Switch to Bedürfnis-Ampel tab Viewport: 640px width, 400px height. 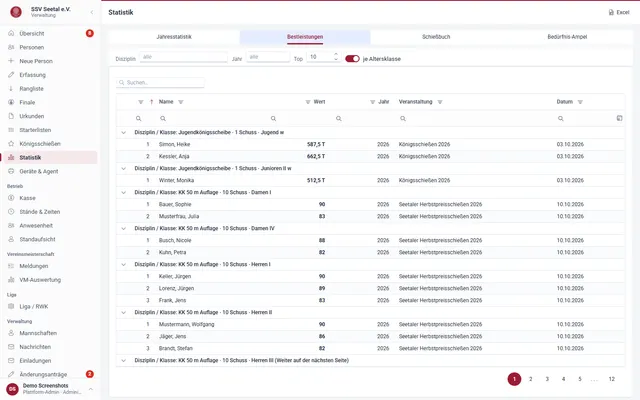coord(567,37)
